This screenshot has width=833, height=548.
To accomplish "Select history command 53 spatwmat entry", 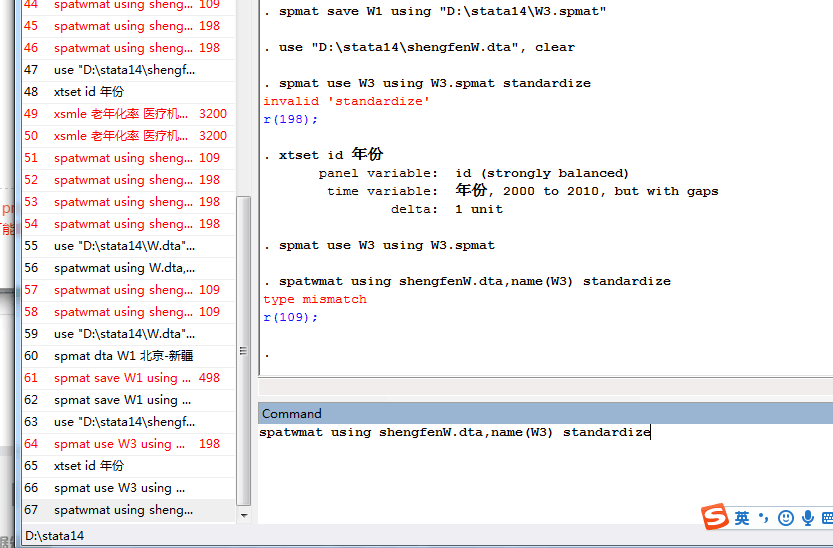I will point(129,202).
